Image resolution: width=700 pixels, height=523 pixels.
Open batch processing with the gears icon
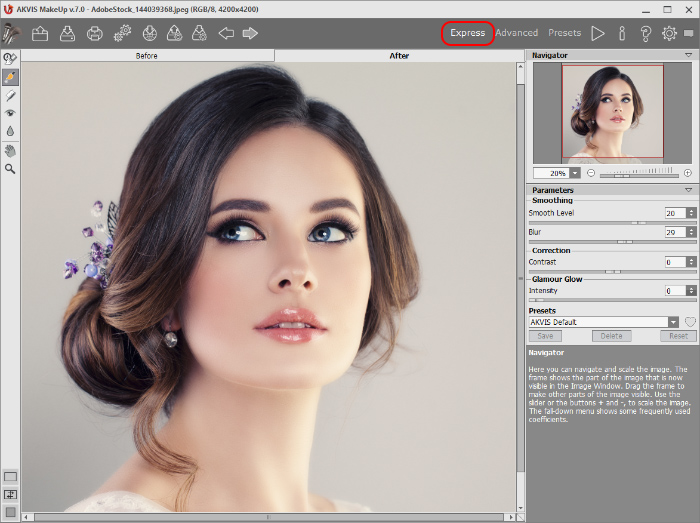122,33
